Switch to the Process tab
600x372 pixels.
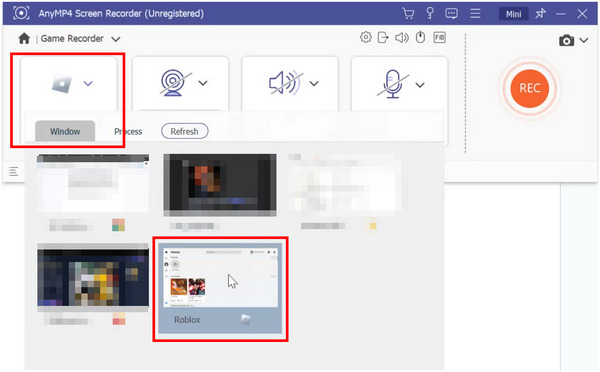[128, 132]
